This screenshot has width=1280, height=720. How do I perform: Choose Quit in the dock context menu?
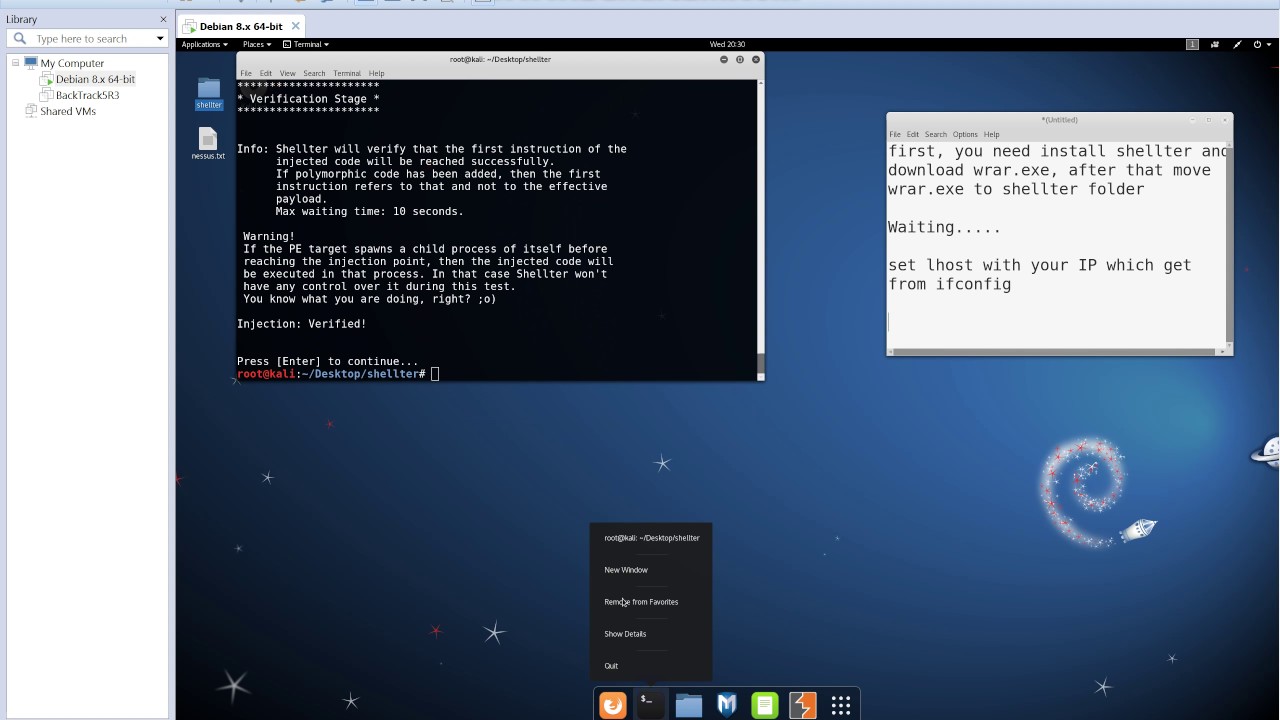tap(611, 666)
